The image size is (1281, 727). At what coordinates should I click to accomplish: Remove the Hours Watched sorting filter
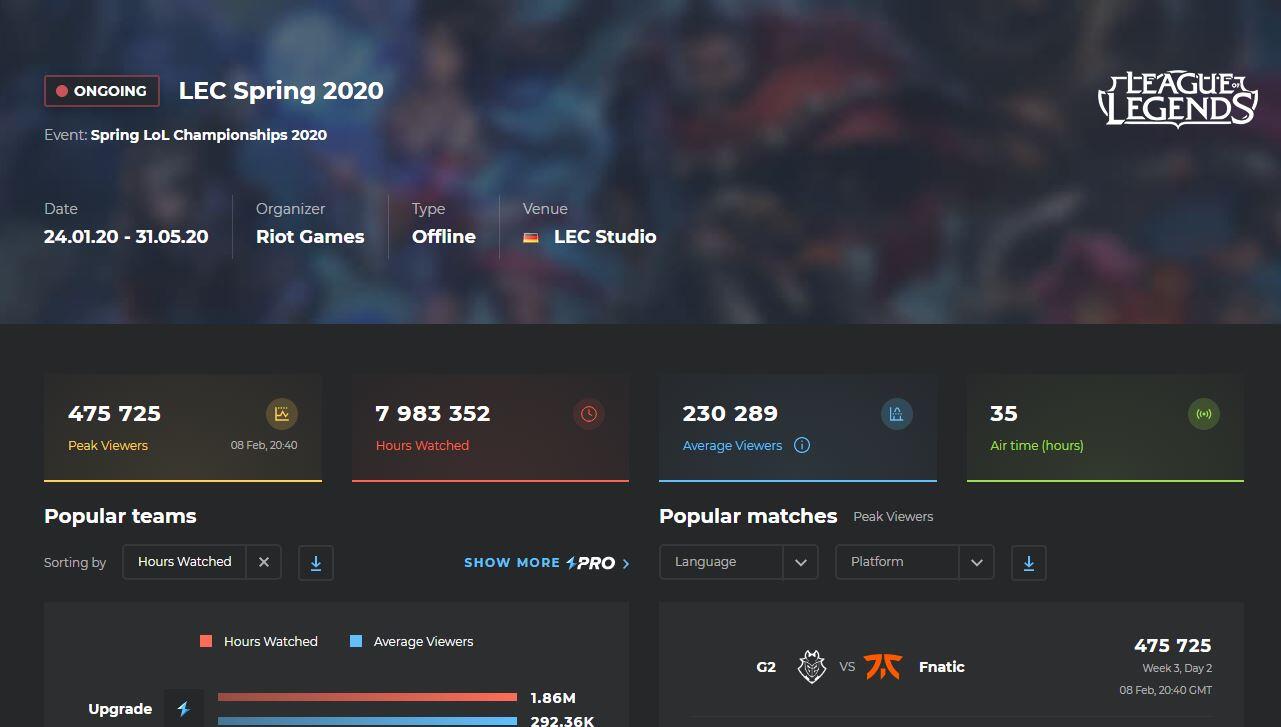click(264, 562)
